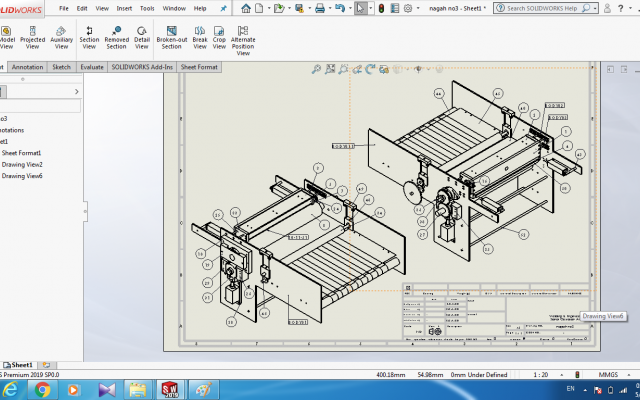Activate the Select cursor tool
640x400 pixels.
pyautogui.click(x=360, y=8)
